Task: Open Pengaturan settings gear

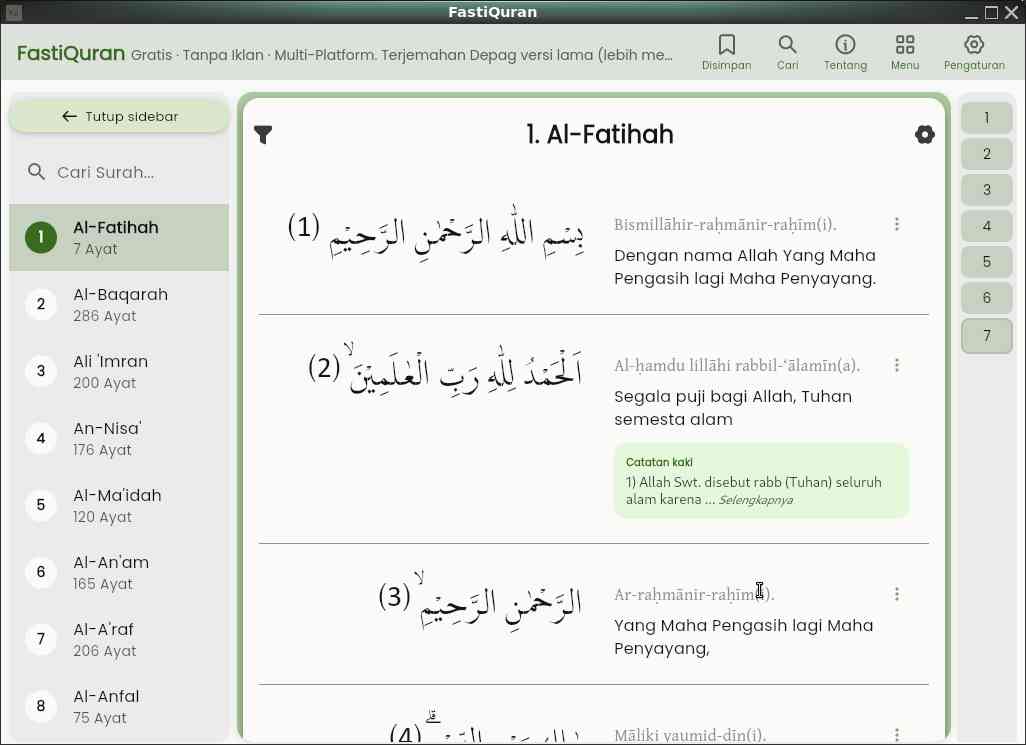Action: [x=972, y=50]
